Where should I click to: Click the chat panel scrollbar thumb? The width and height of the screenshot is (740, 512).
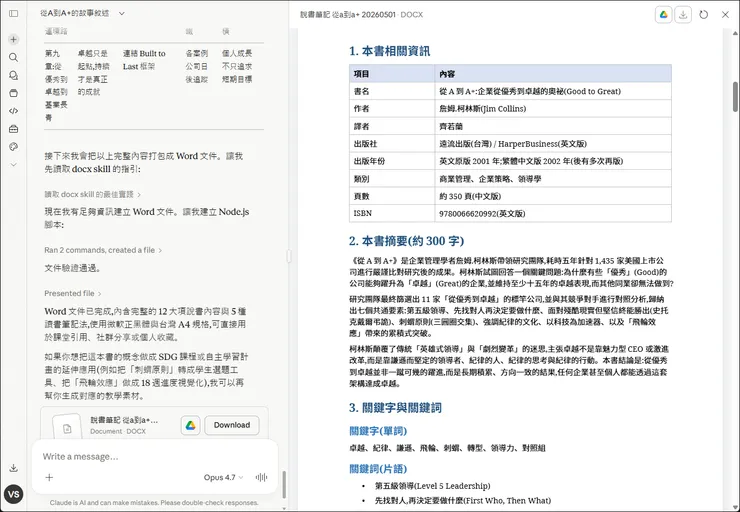284,484
